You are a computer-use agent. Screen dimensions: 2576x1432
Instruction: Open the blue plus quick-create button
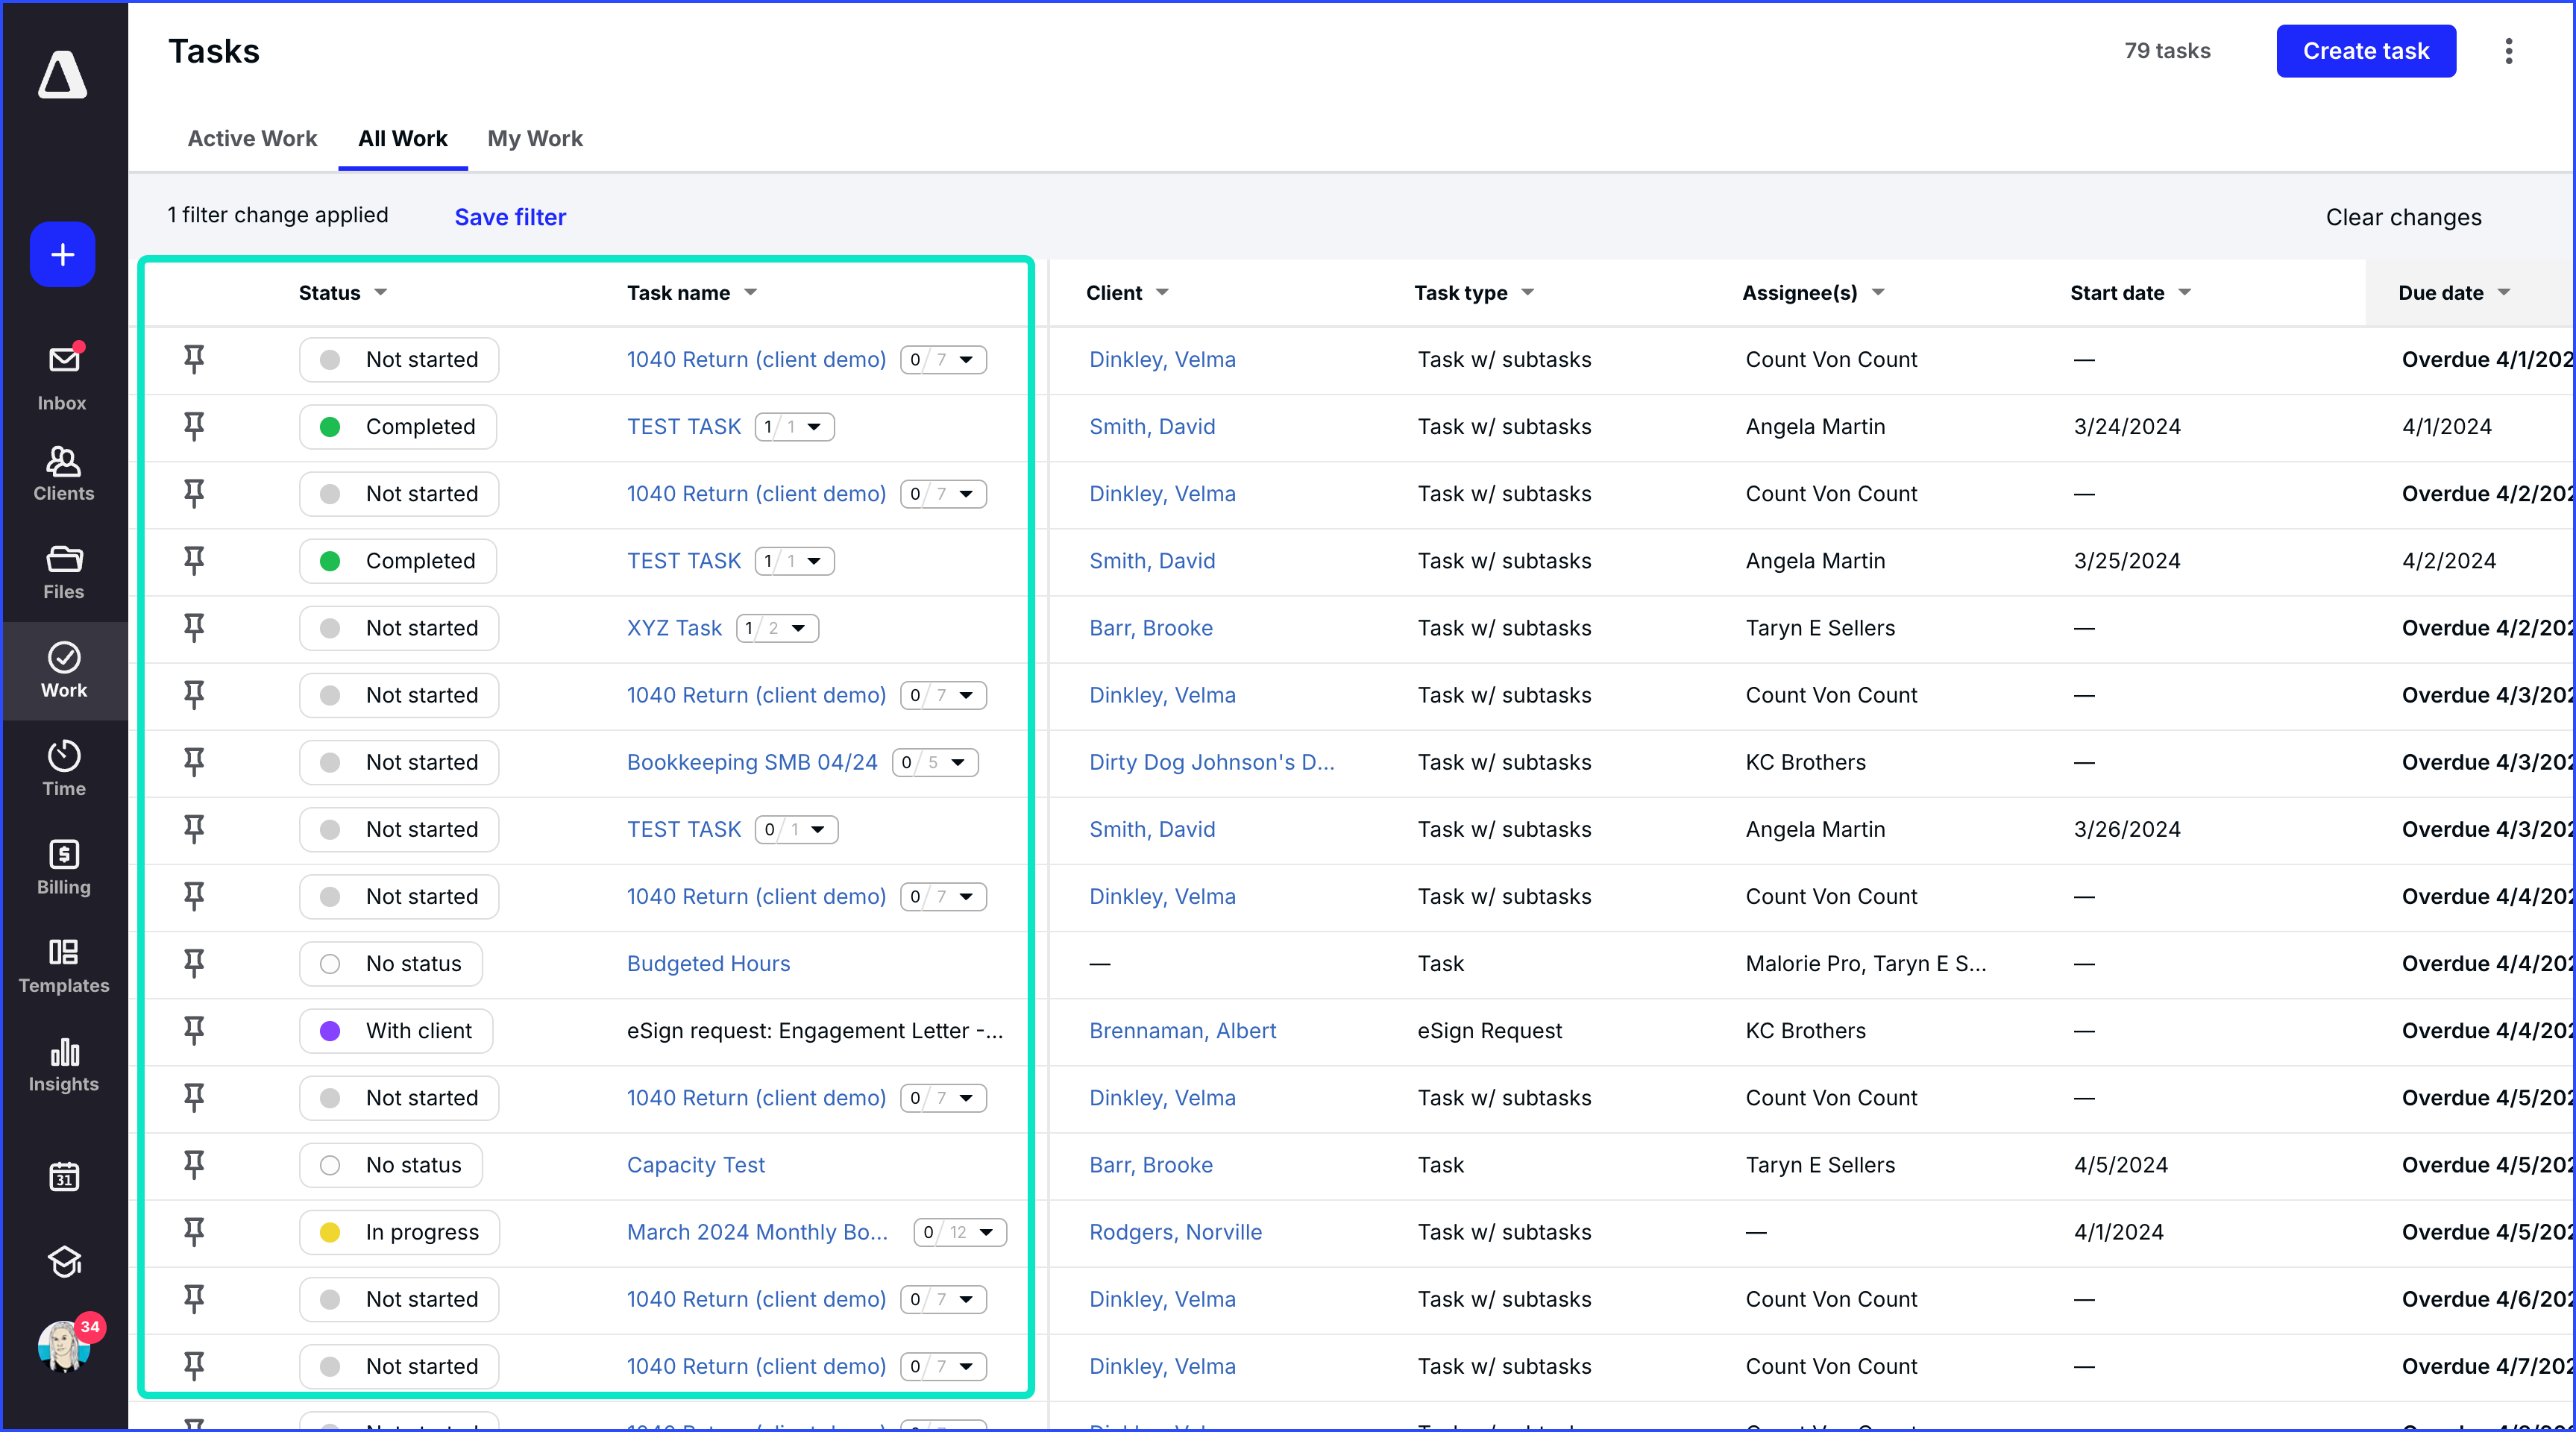pos(62,254)
